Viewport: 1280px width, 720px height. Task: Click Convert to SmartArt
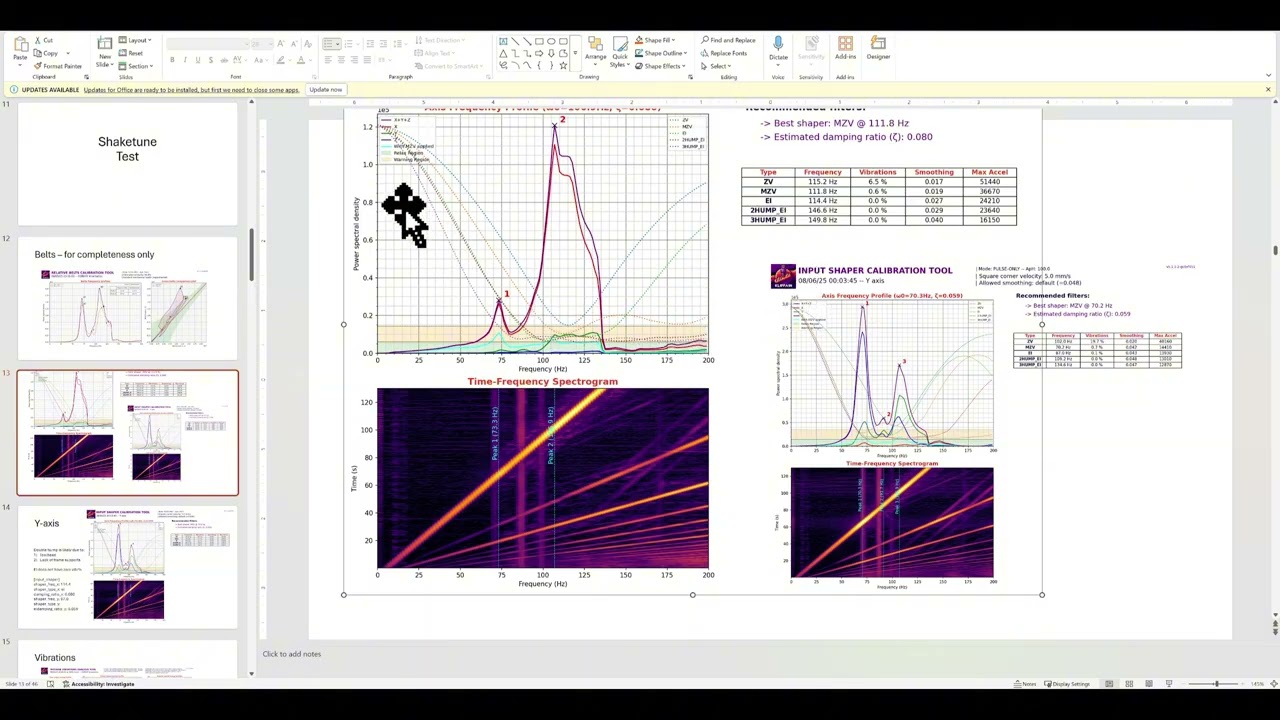click(x=449, y=66)
